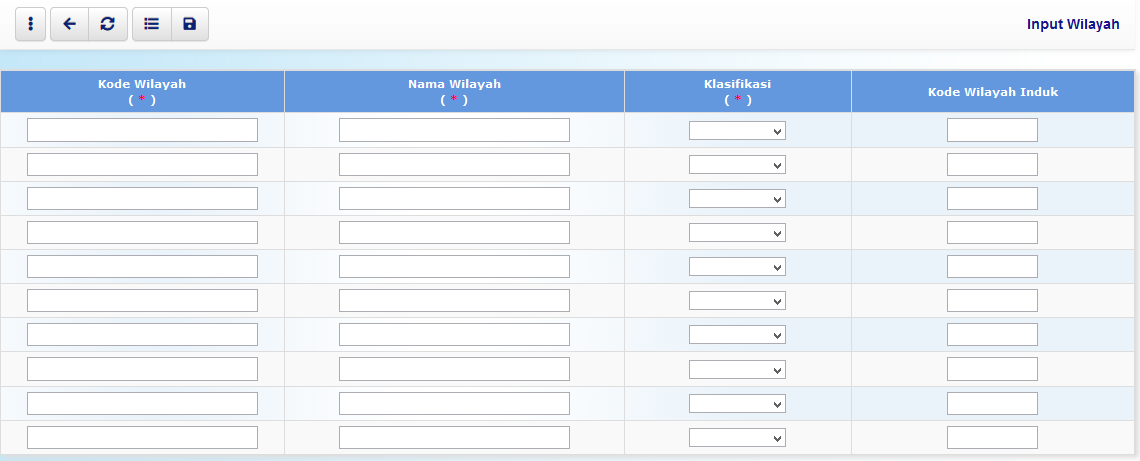The image size is (1140, 461).
Task: Click the refresh icon in toolbar
Action: (x=107, y=24)
